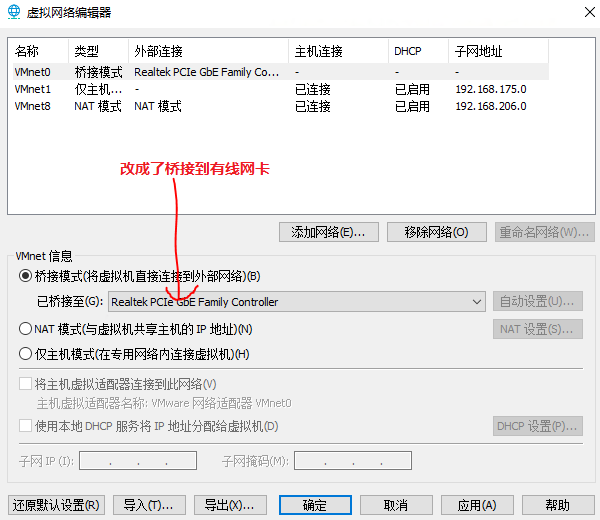Toggle 将主机虚拟适配器连接到此网络 checkbox
Viewport: 600px width, 520px height.
point(25,384)
